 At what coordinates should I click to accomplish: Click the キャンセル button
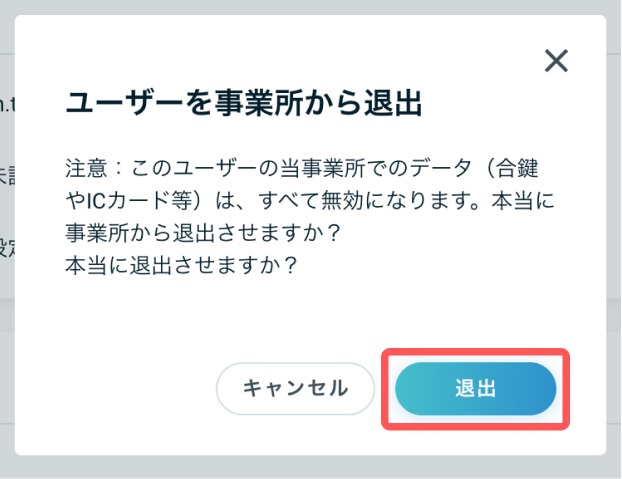point(296,389)
